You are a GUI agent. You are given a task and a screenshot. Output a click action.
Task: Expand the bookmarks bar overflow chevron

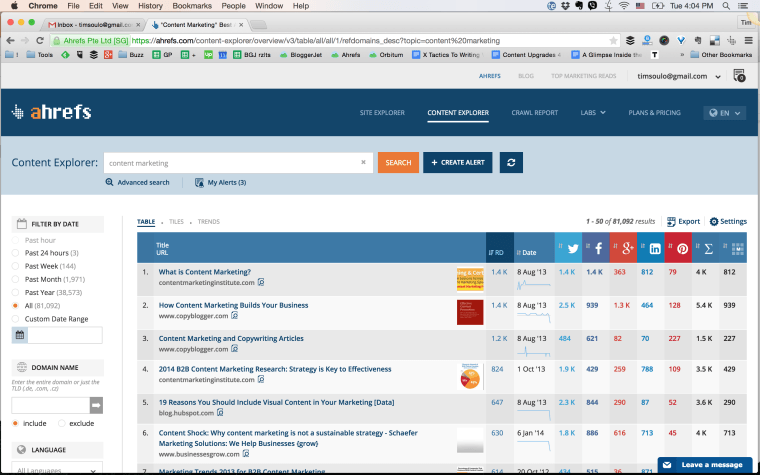[x=682, y=55]
